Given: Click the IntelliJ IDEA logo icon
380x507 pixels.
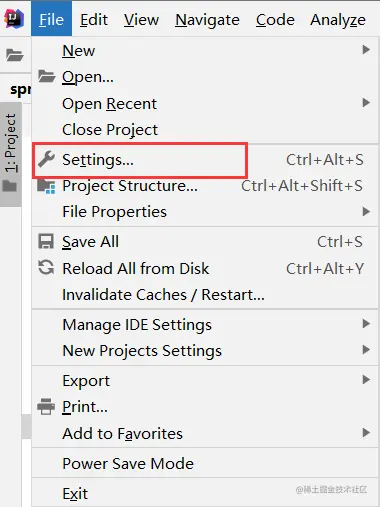Looking at the screenshot, I should [x=14, y=19].
